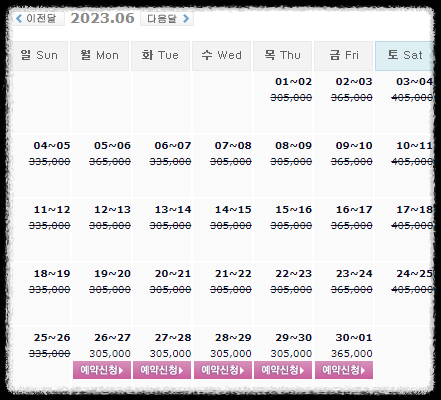Click 예약신청 button for 30~01
This screenshot has width=441, height=400.
(x=344, y=370)
